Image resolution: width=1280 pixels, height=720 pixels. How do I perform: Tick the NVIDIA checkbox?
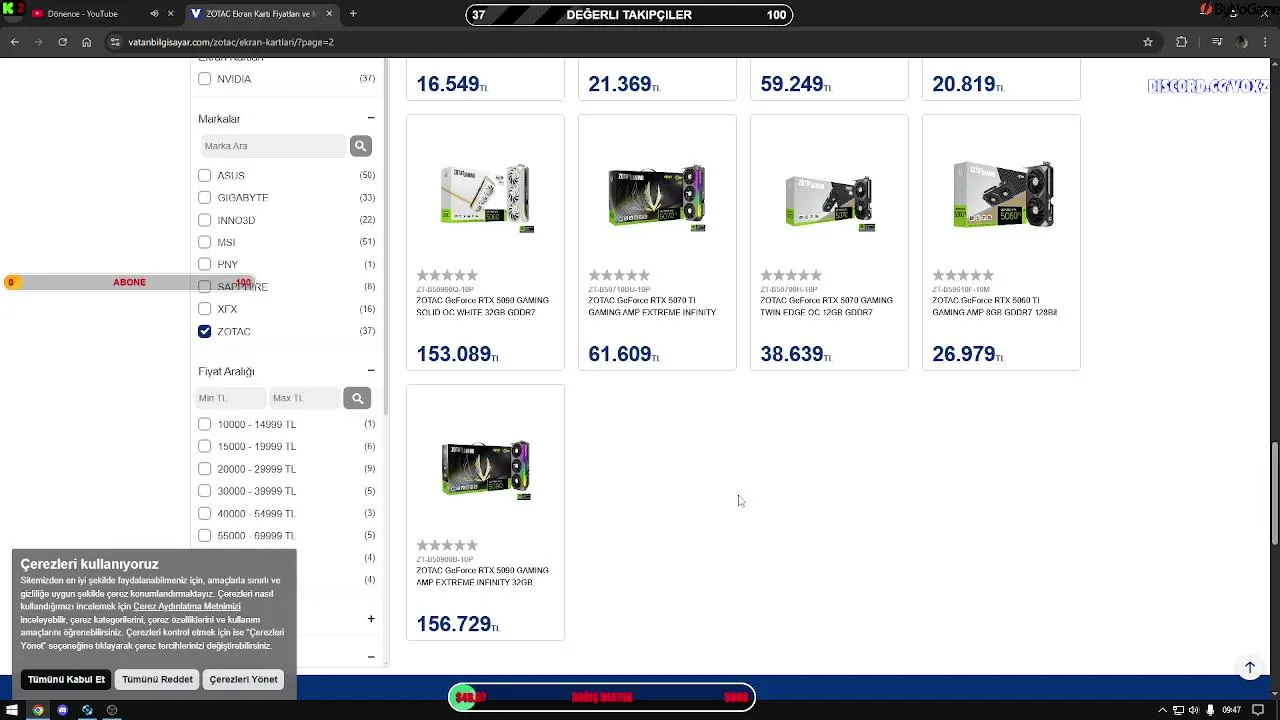[x=204, y=79]
